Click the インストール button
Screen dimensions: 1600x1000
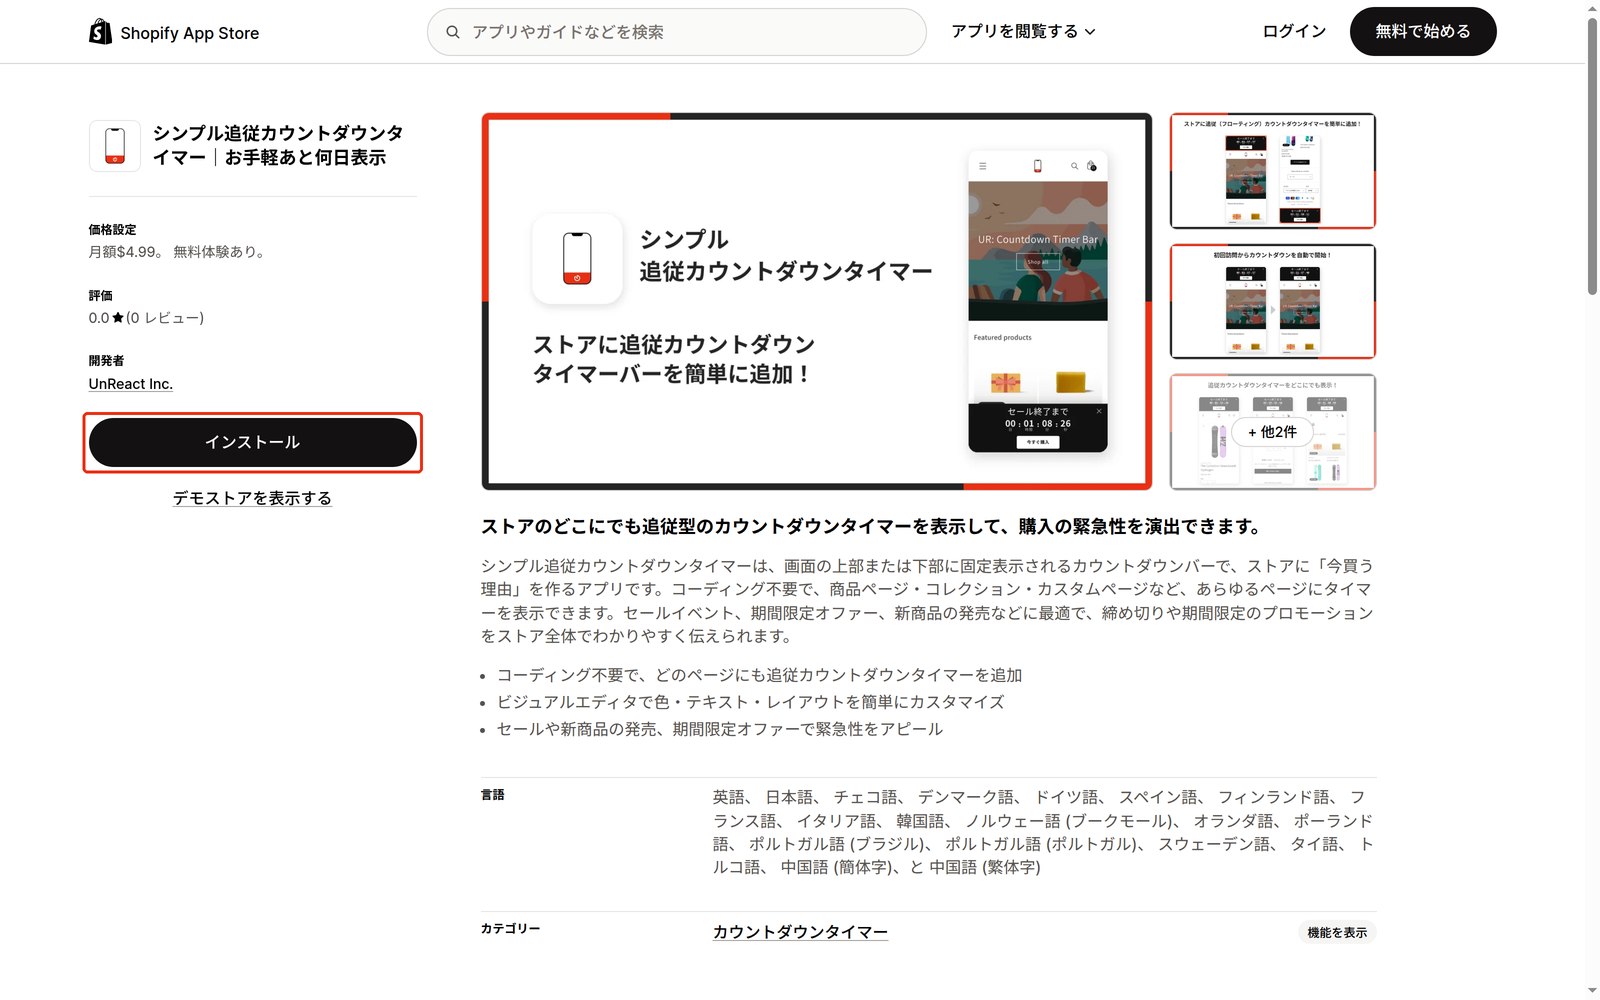pos(253,442)
